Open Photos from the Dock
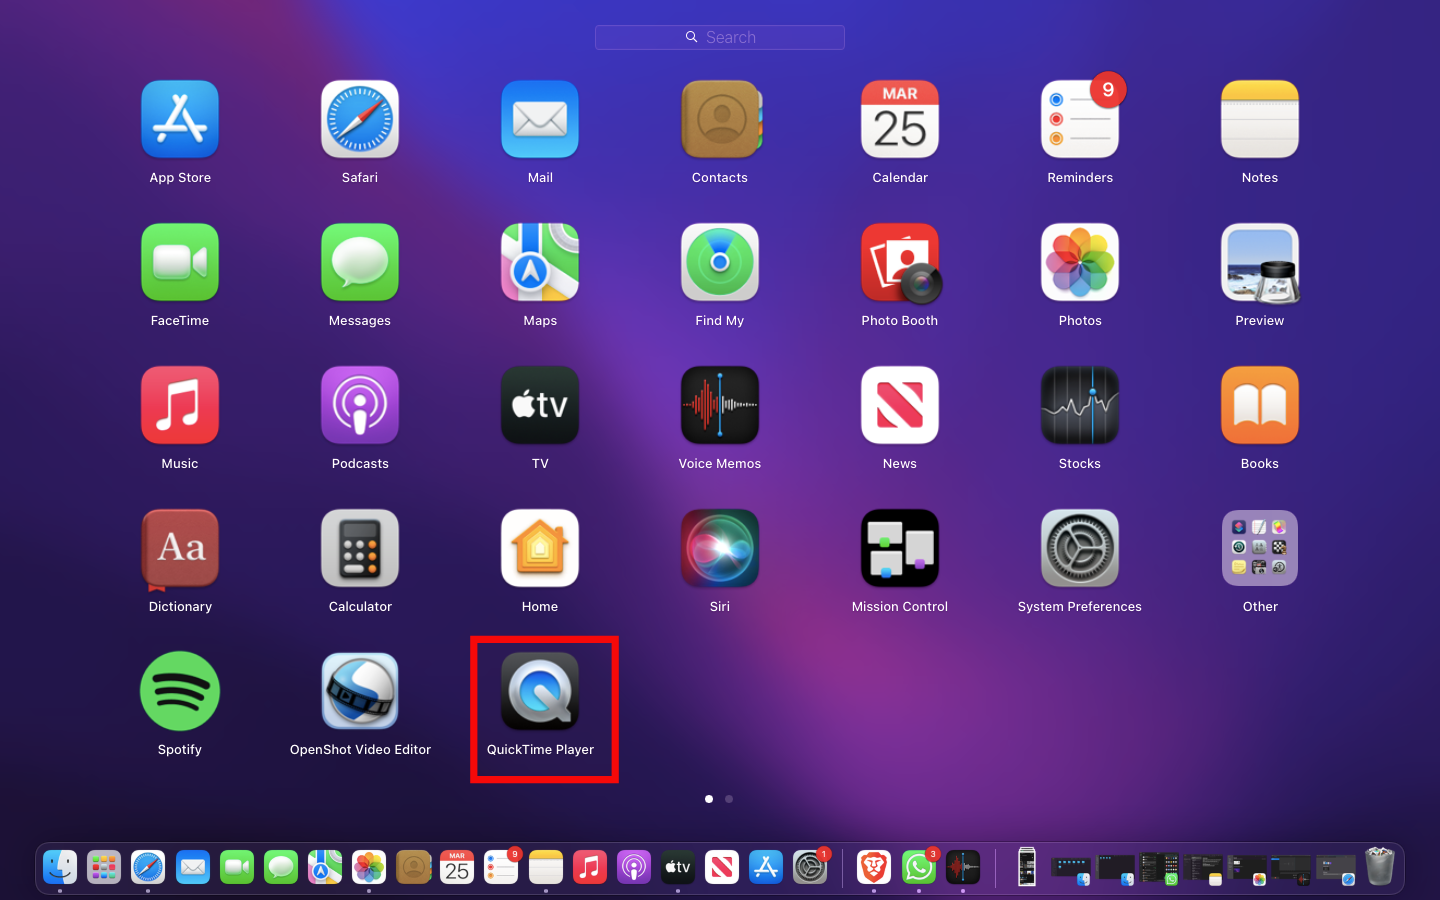 tap(369, 867)
